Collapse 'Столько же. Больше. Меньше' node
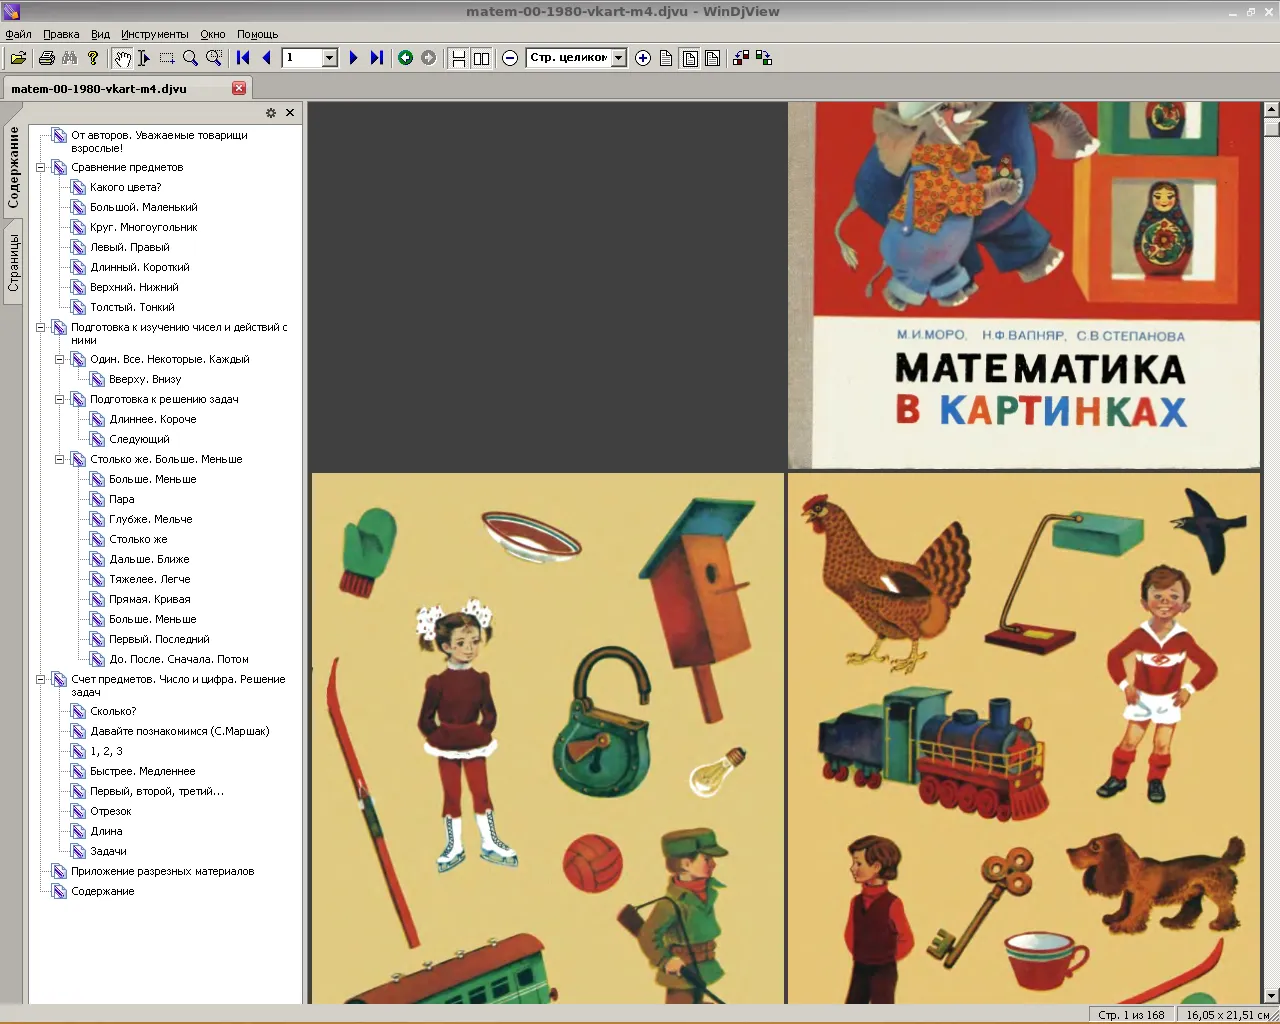1280x1024 pixels. pos(60,459)
